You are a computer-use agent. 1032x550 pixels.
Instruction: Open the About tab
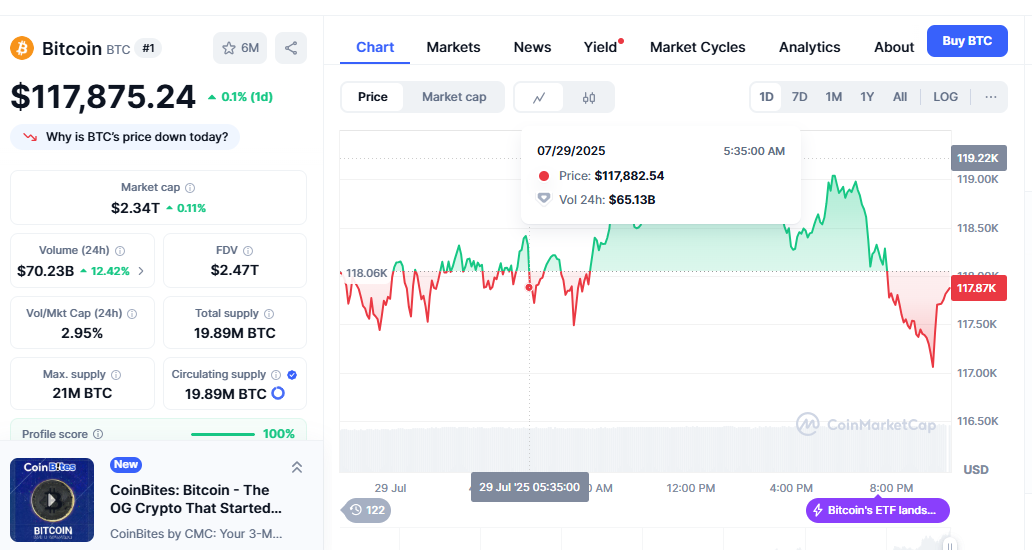[894, 47]
